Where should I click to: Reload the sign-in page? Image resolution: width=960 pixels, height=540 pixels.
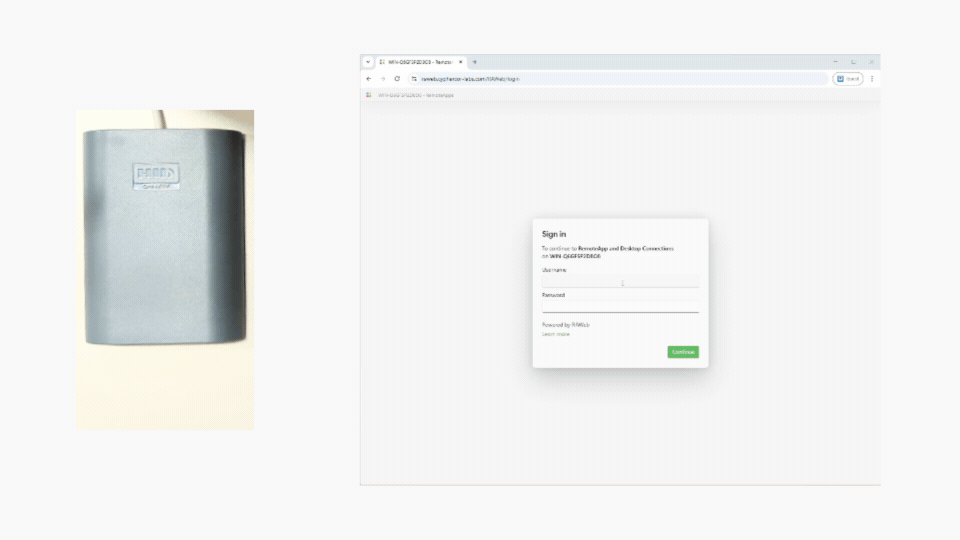(x=397, y=78)
